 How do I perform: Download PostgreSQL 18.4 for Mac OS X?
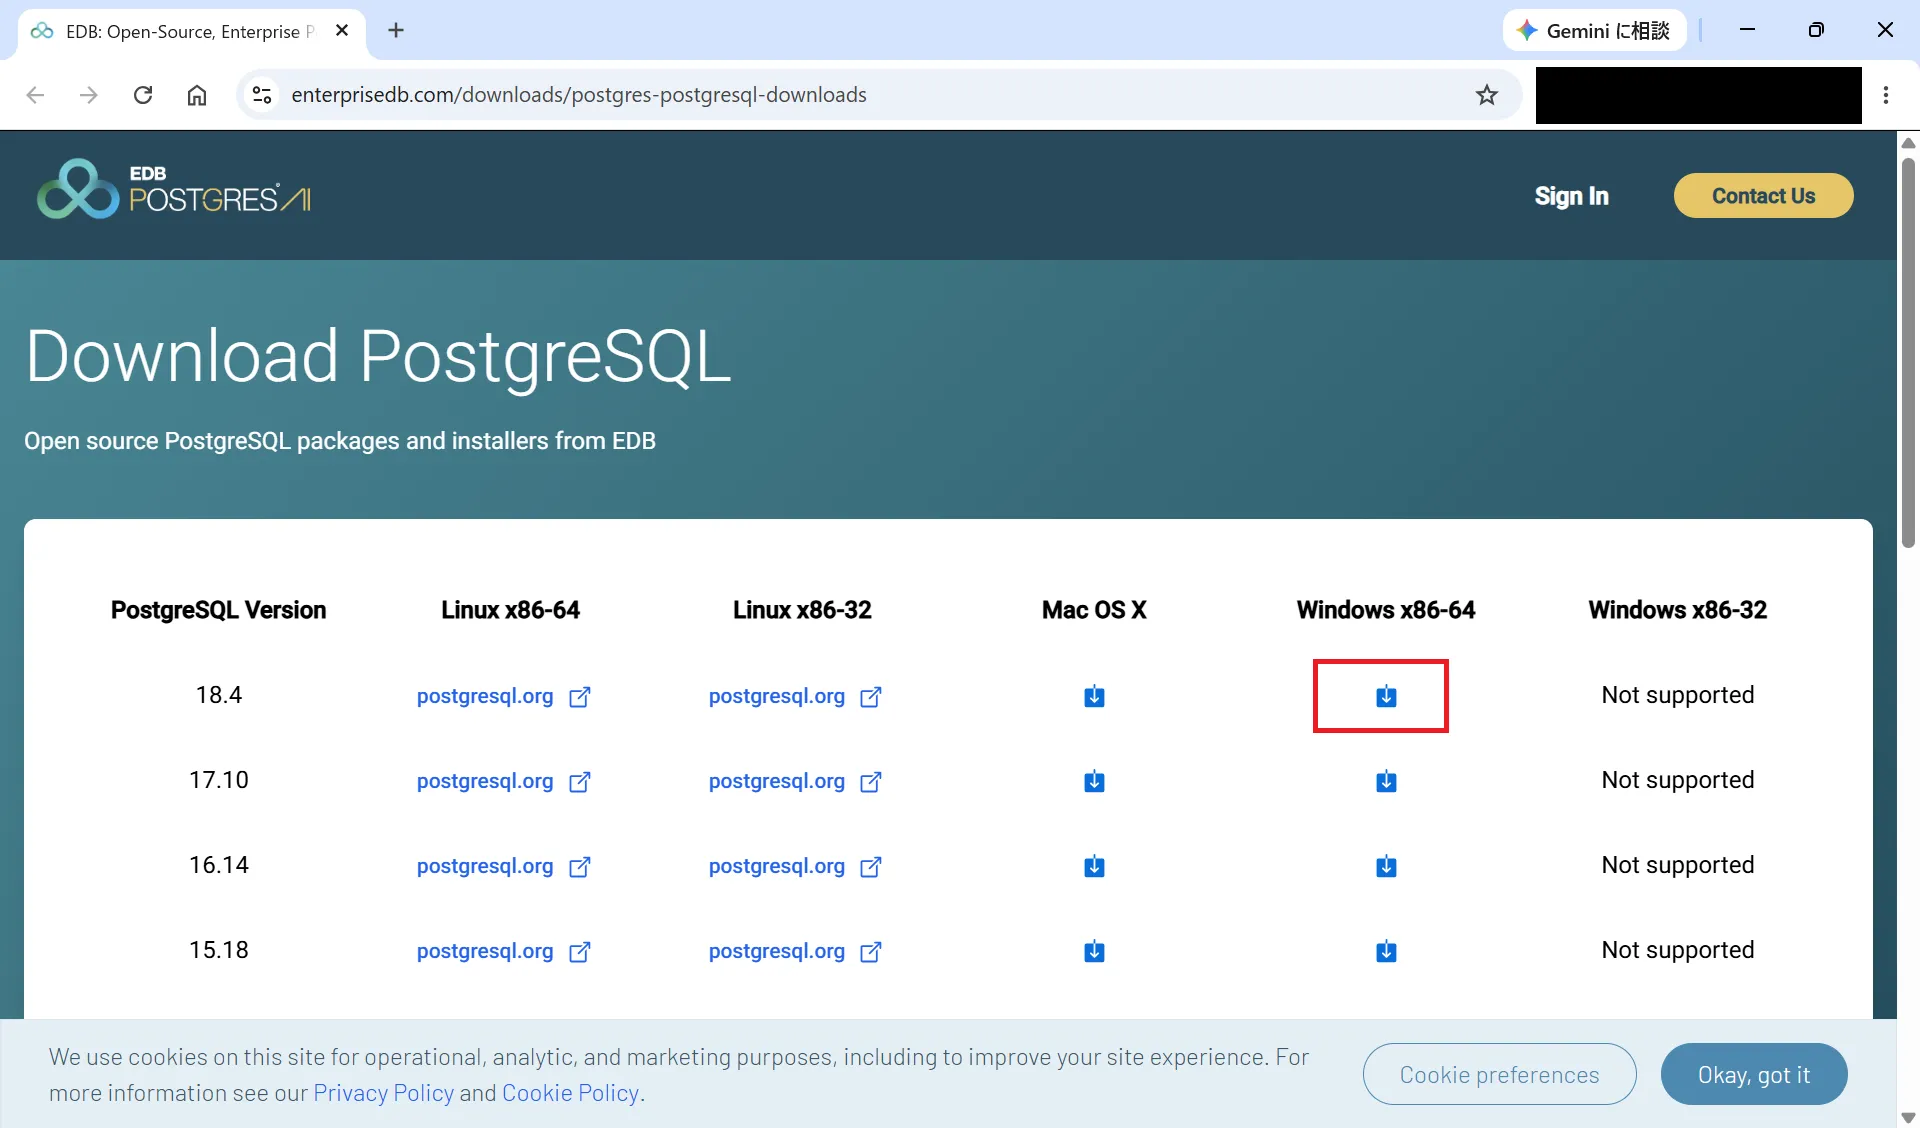(x=1094, y=696)
